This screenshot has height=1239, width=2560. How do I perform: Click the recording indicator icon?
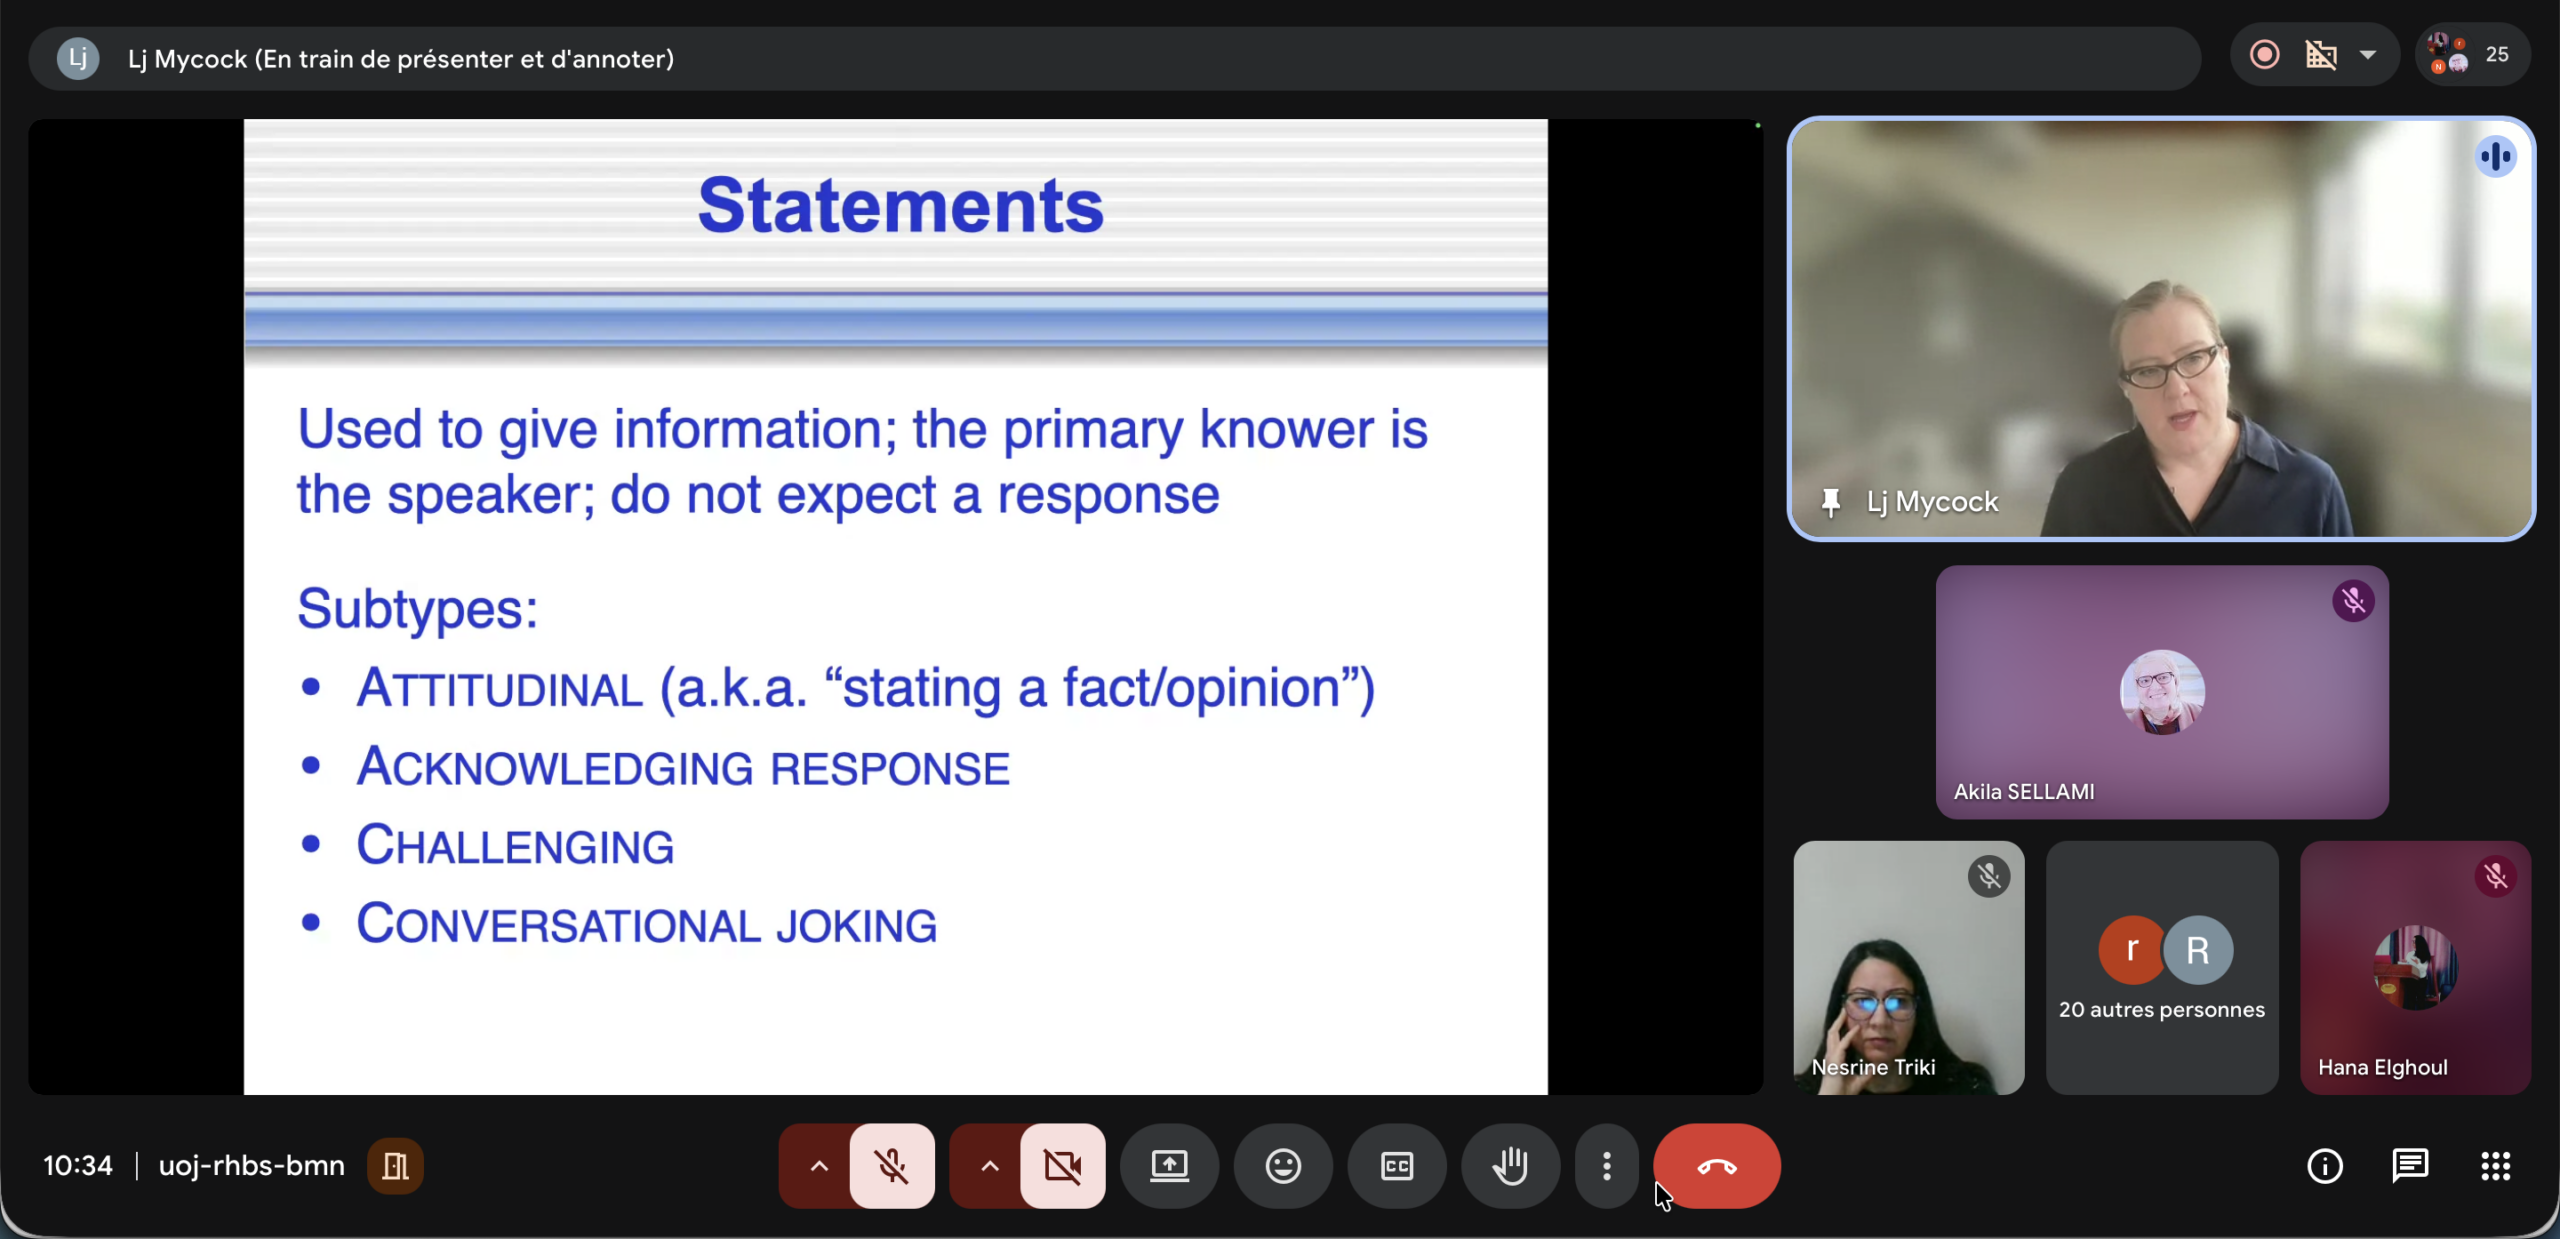pyautogui.click(x=2265, y=55)
